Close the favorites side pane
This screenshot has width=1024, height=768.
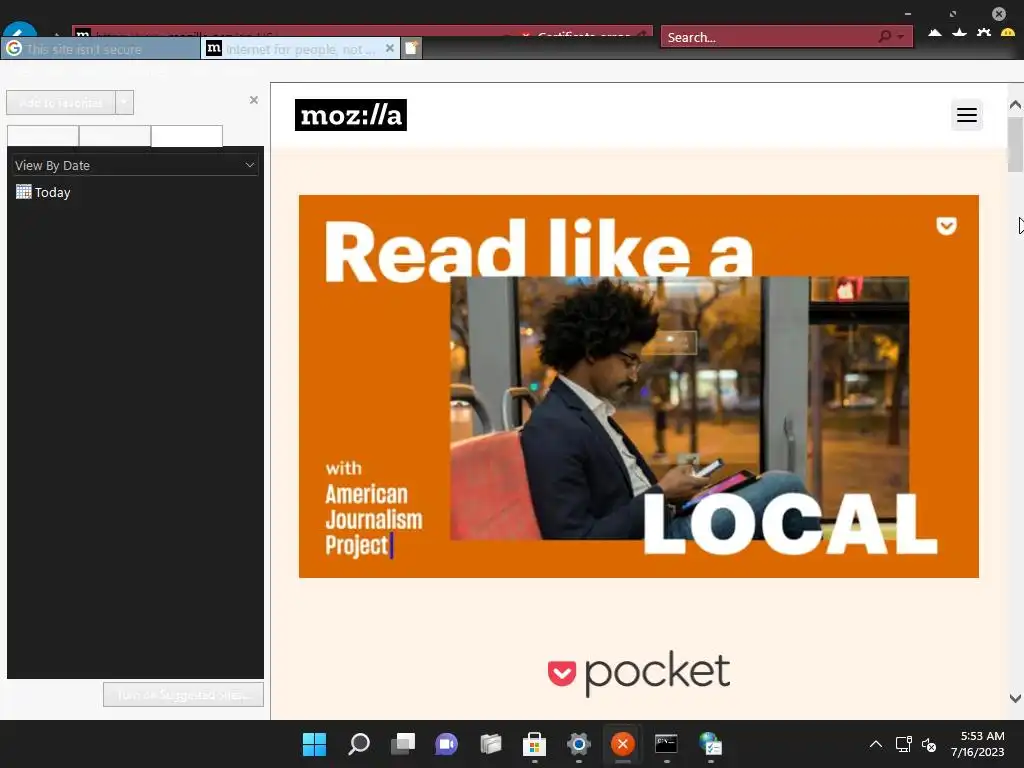[x=254, y=100]
